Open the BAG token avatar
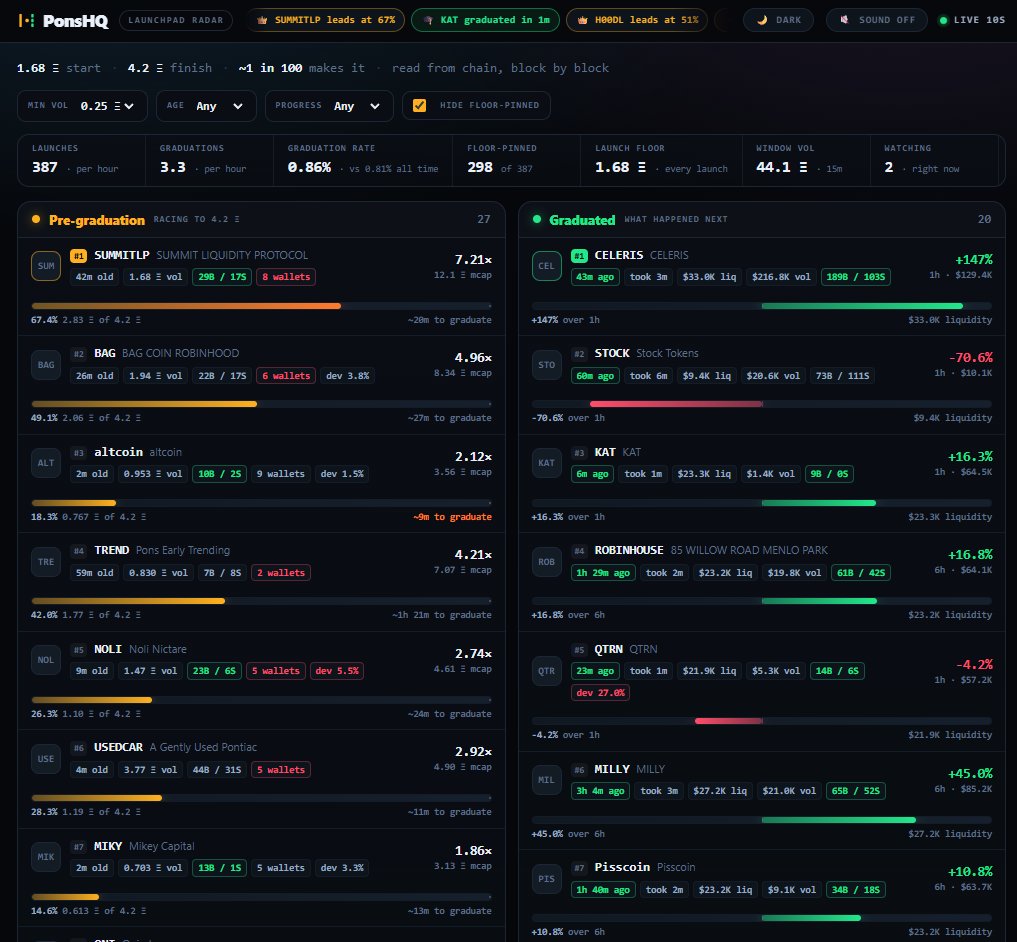 click(46, 365)
